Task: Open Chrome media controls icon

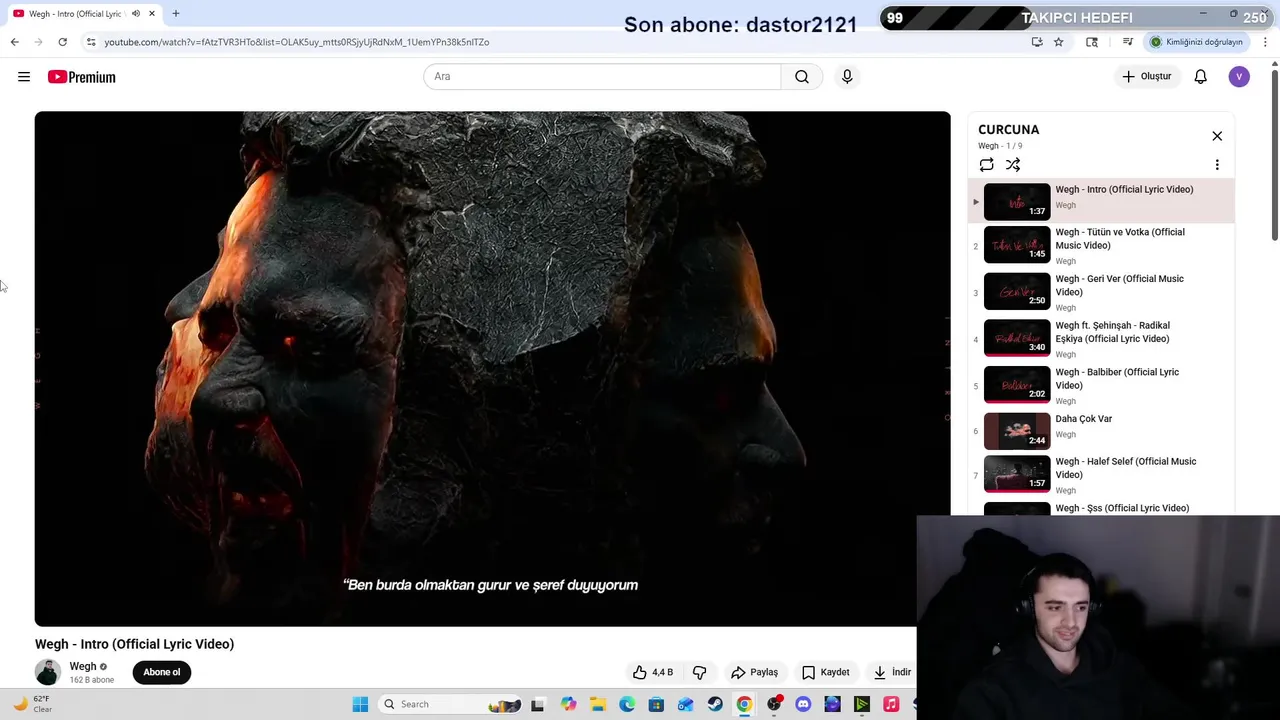Action: [1128, 42]
